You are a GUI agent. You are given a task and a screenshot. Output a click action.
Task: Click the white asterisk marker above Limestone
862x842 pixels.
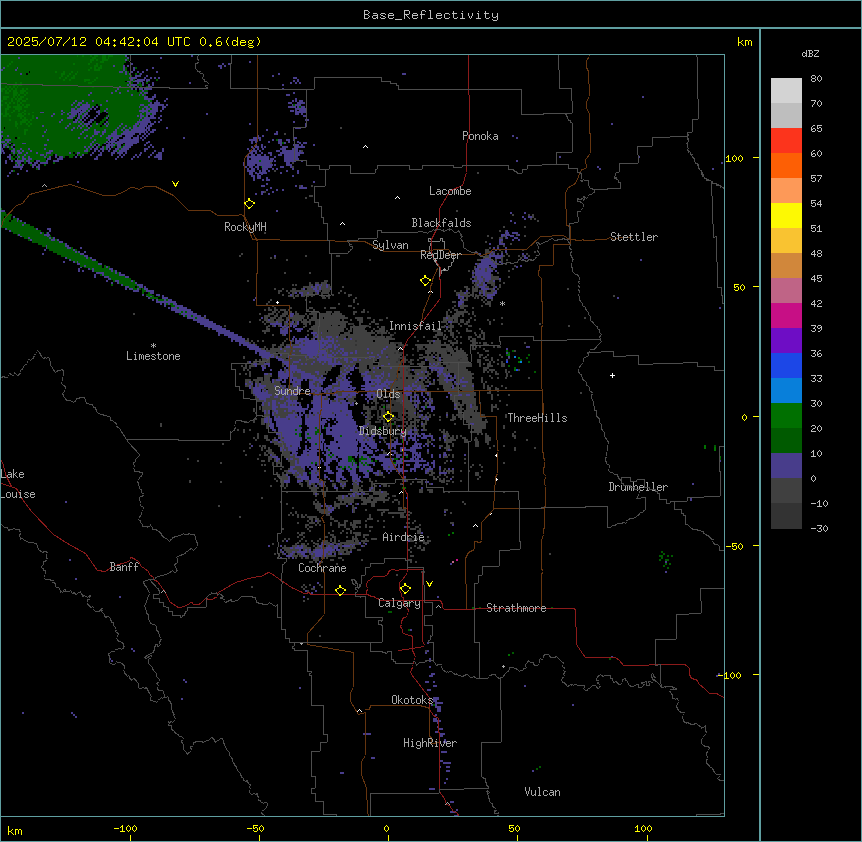153,346
